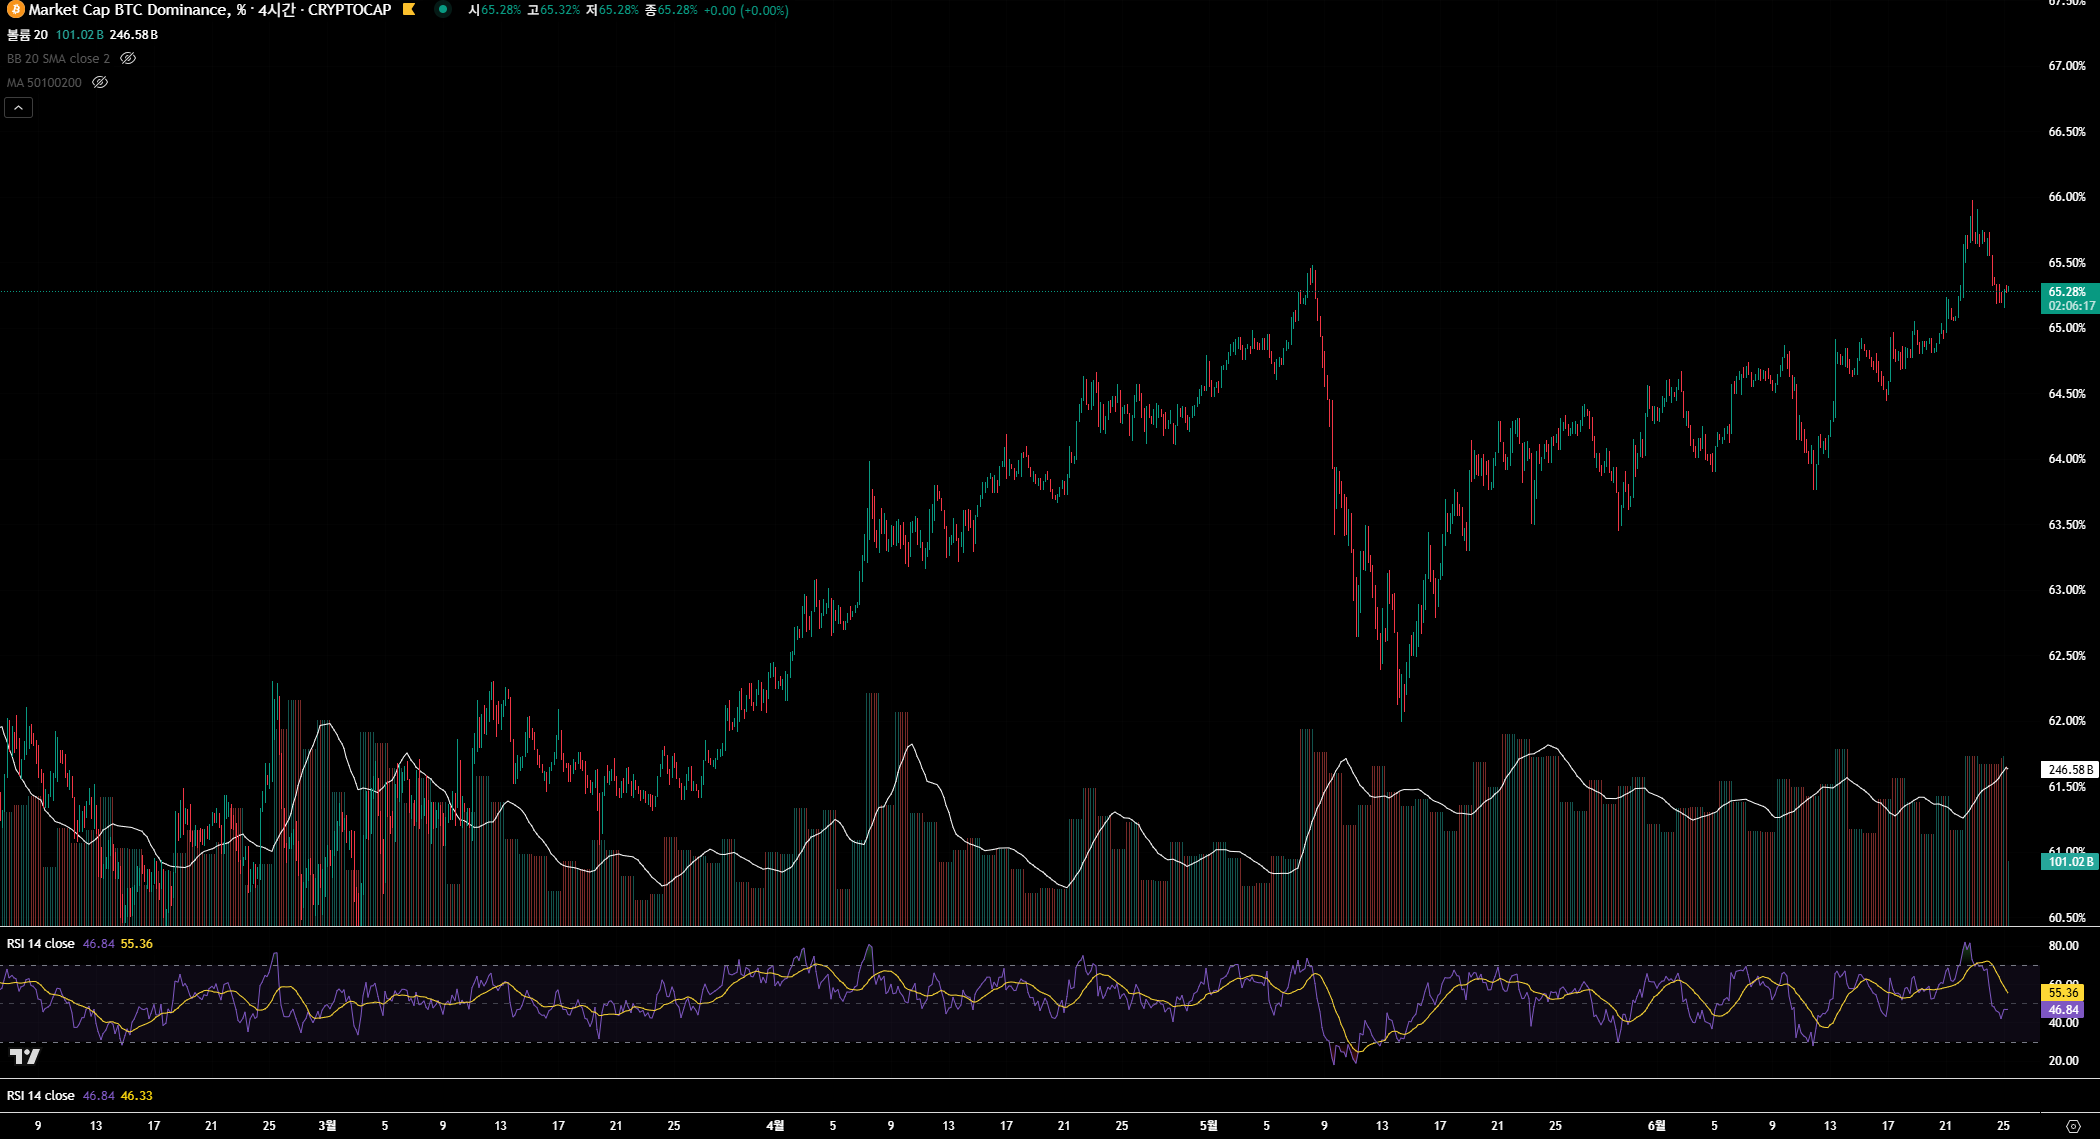Click the volume MA label 246.58 B

point(2068,770)
